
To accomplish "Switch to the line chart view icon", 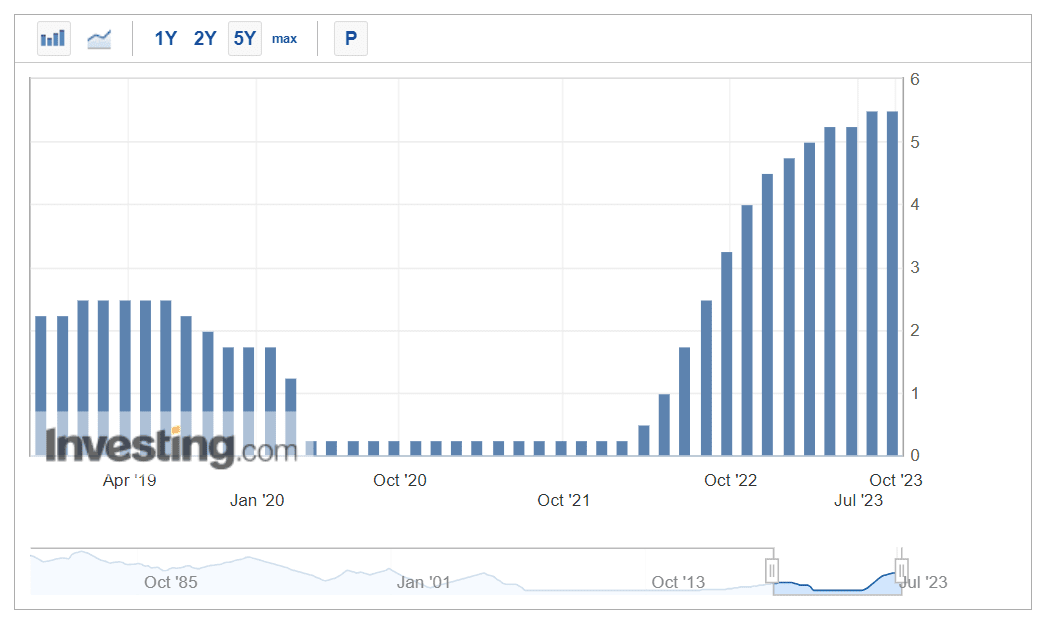I will click(99, 39).
